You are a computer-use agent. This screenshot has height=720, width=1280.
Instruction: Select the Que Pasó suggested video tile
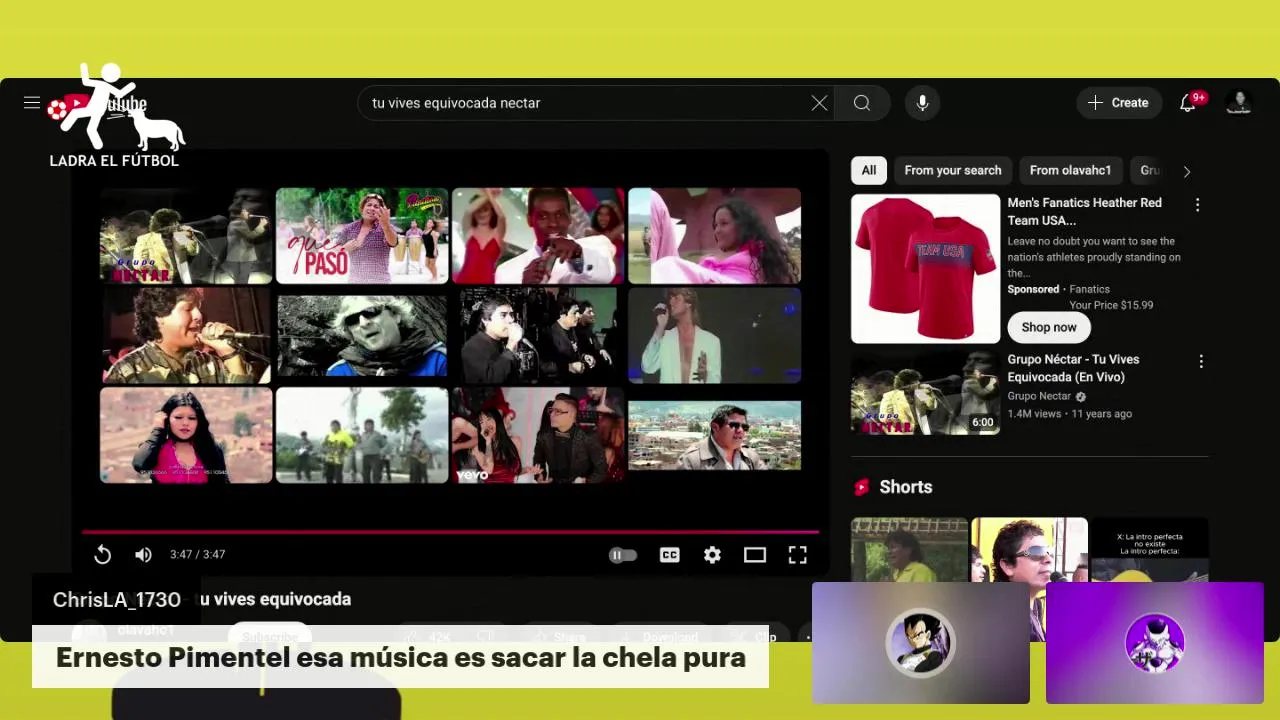(362, 236)
